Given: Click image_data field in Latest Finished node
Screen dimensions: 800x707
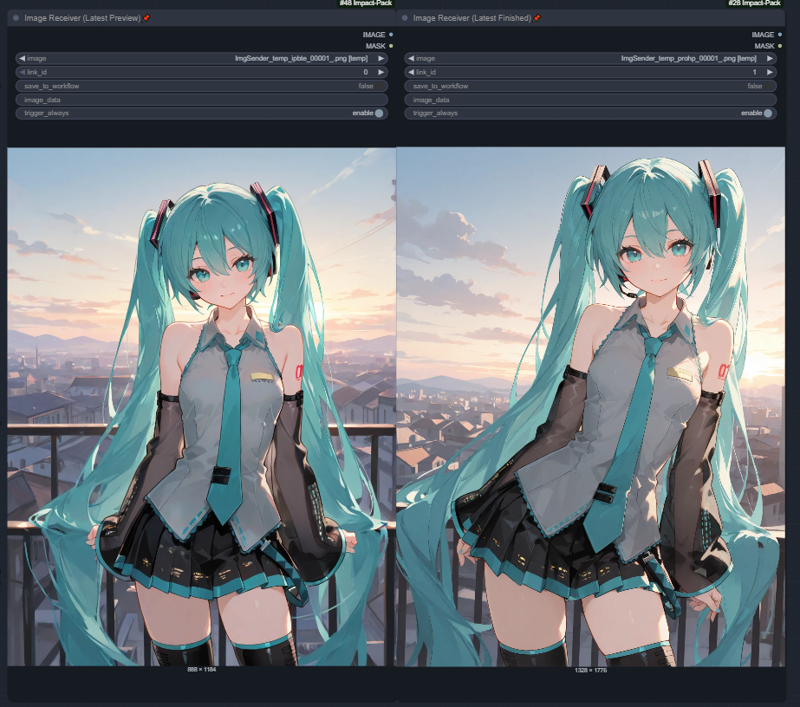Looking at the screenshot, I should [x=590, y=99].
